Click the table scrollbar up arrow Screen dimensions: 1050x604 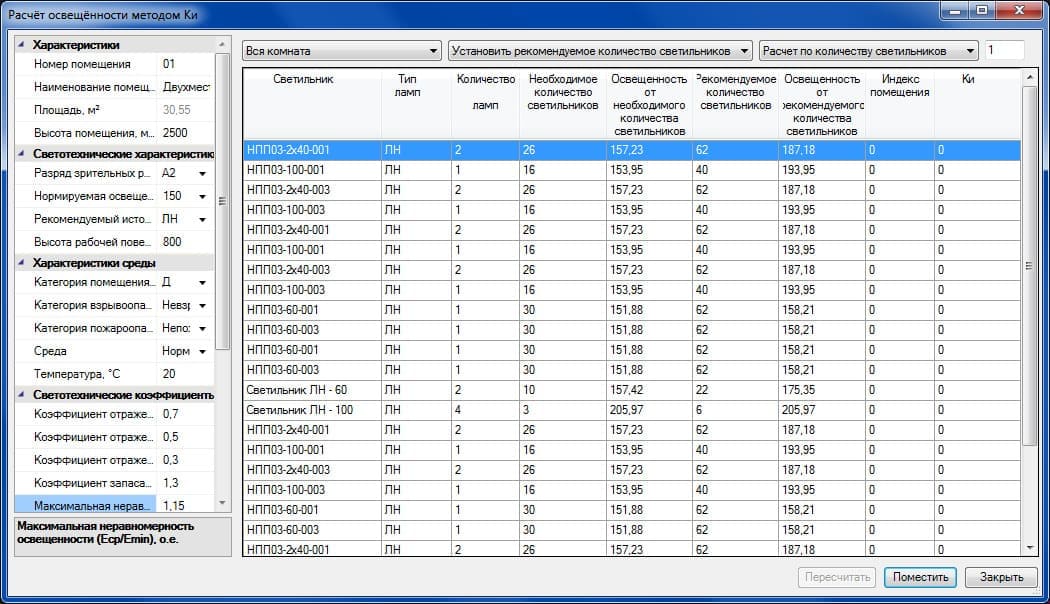tap(1029, 78)
